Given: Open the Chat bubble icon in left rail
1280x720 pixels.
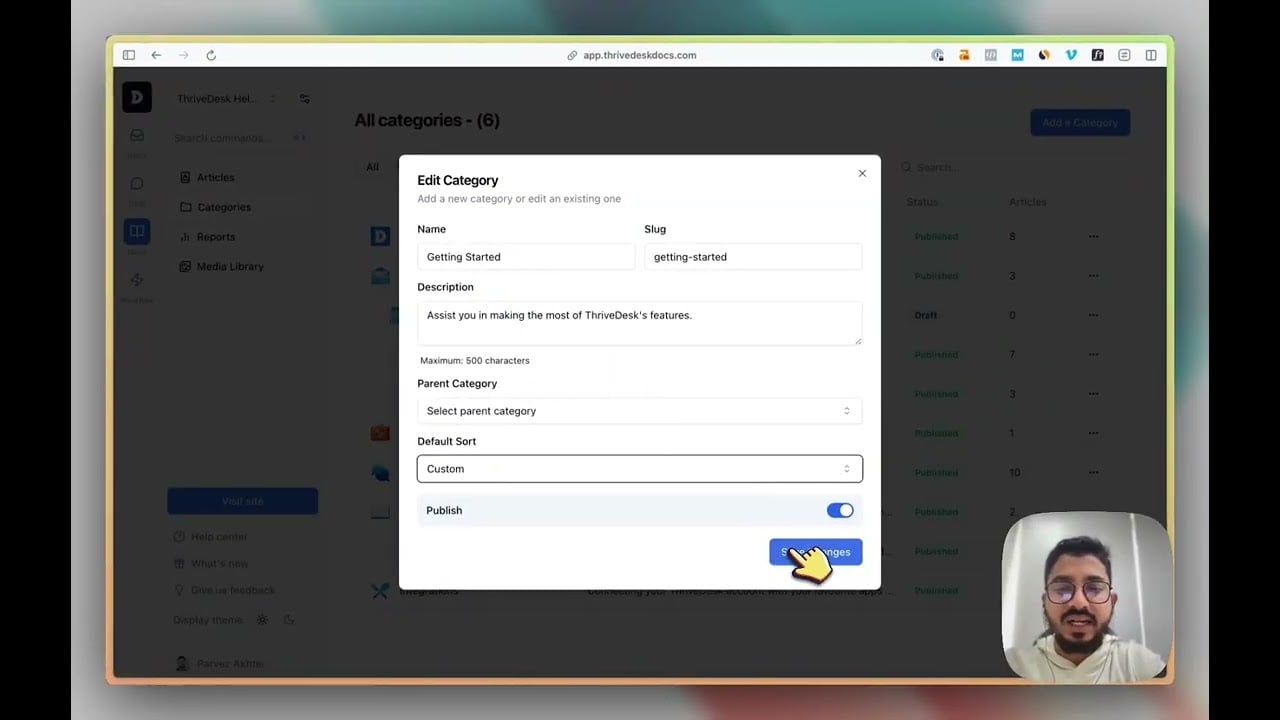Looking at the screenshot, I should pos(137,183).
